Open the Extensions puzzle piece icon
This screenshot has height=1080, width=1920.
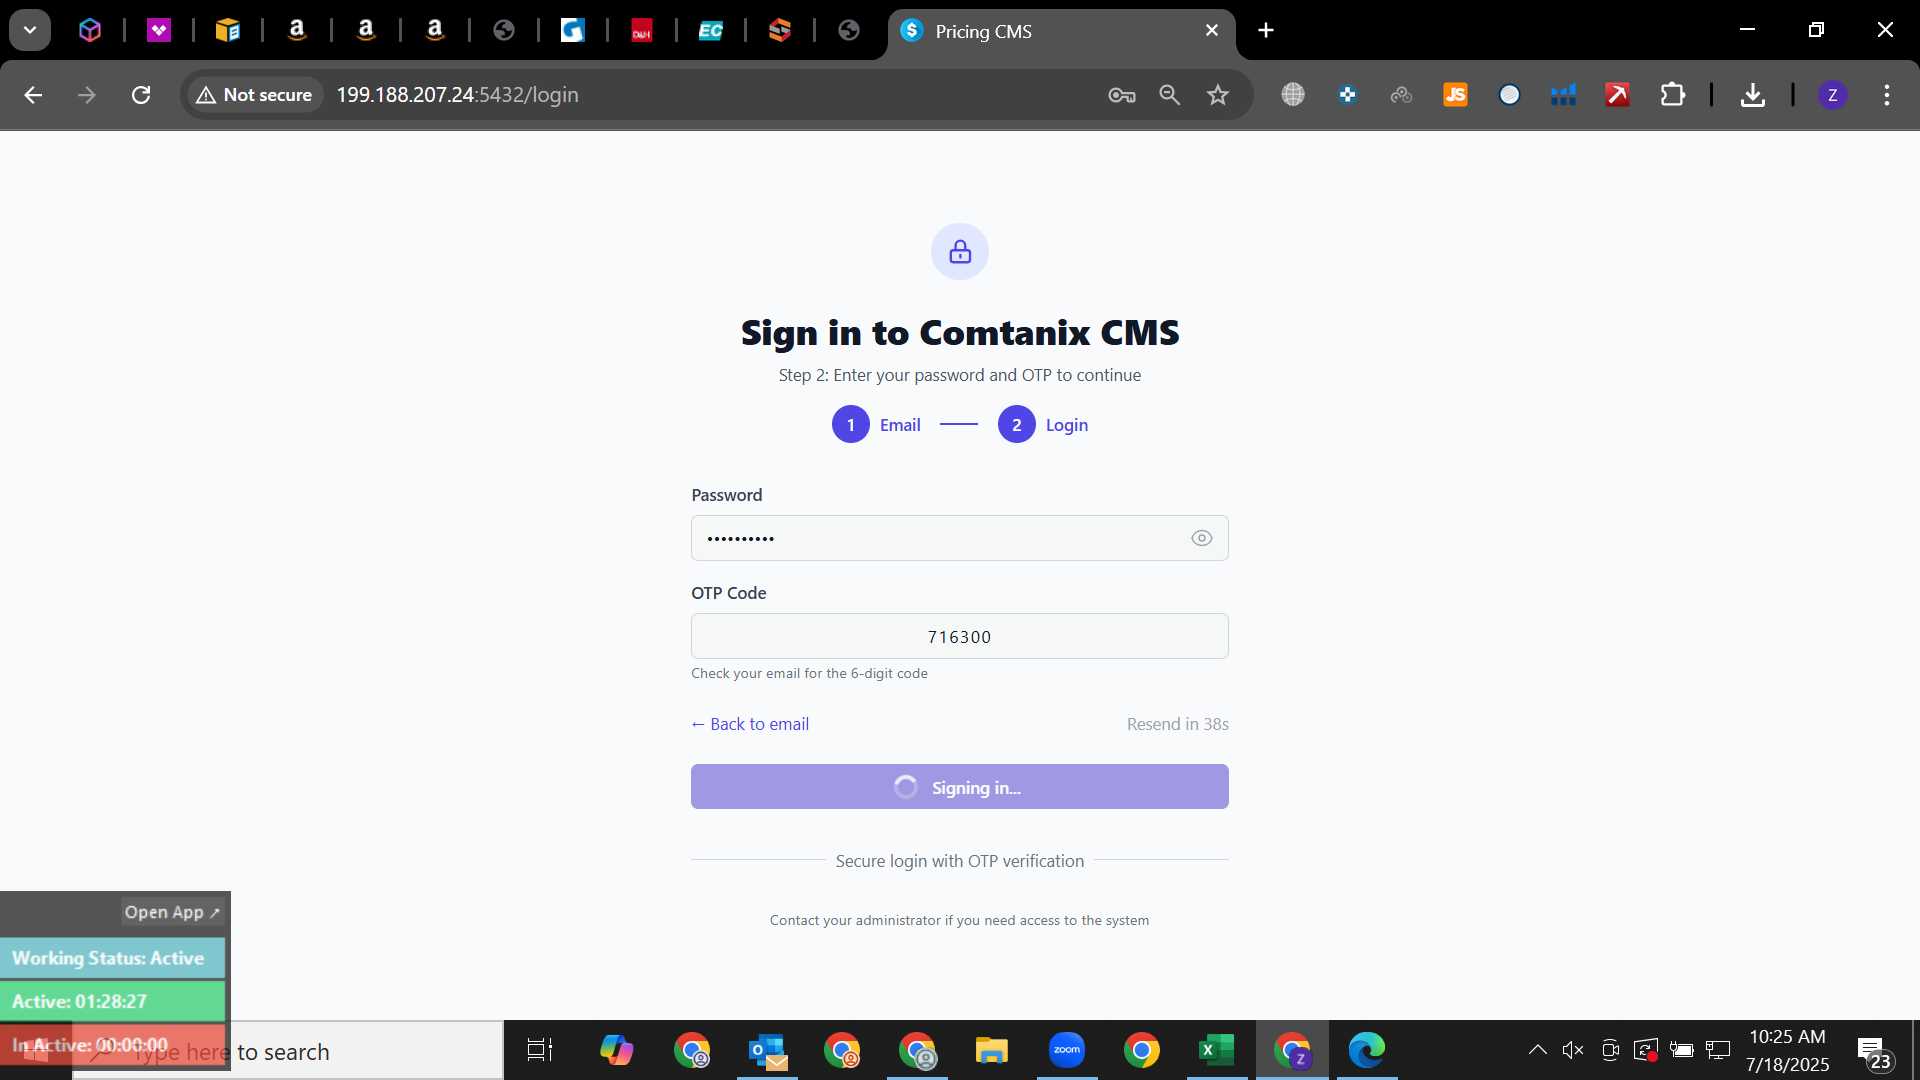pyautogui.click(x=1672, y=95)
